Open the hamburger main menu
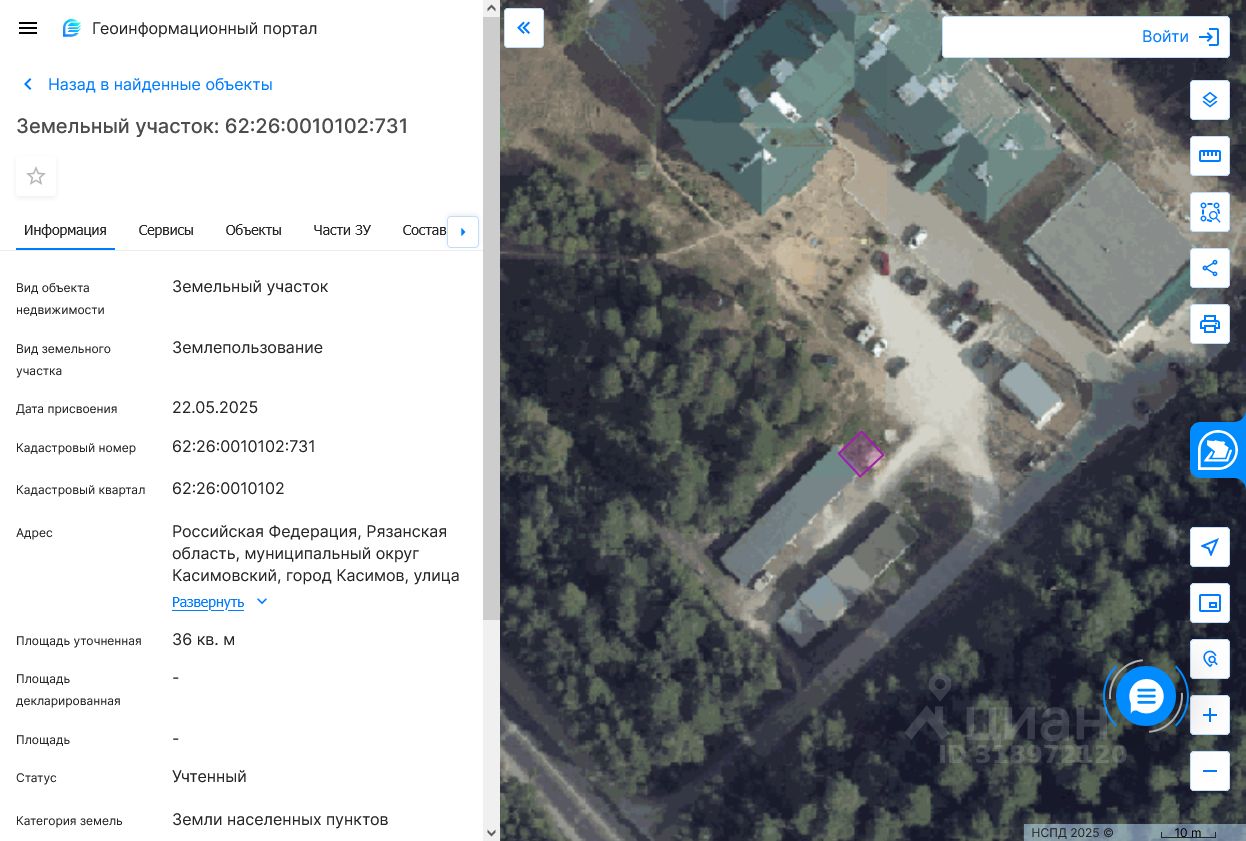1246x841 pixels. [28, 28]
